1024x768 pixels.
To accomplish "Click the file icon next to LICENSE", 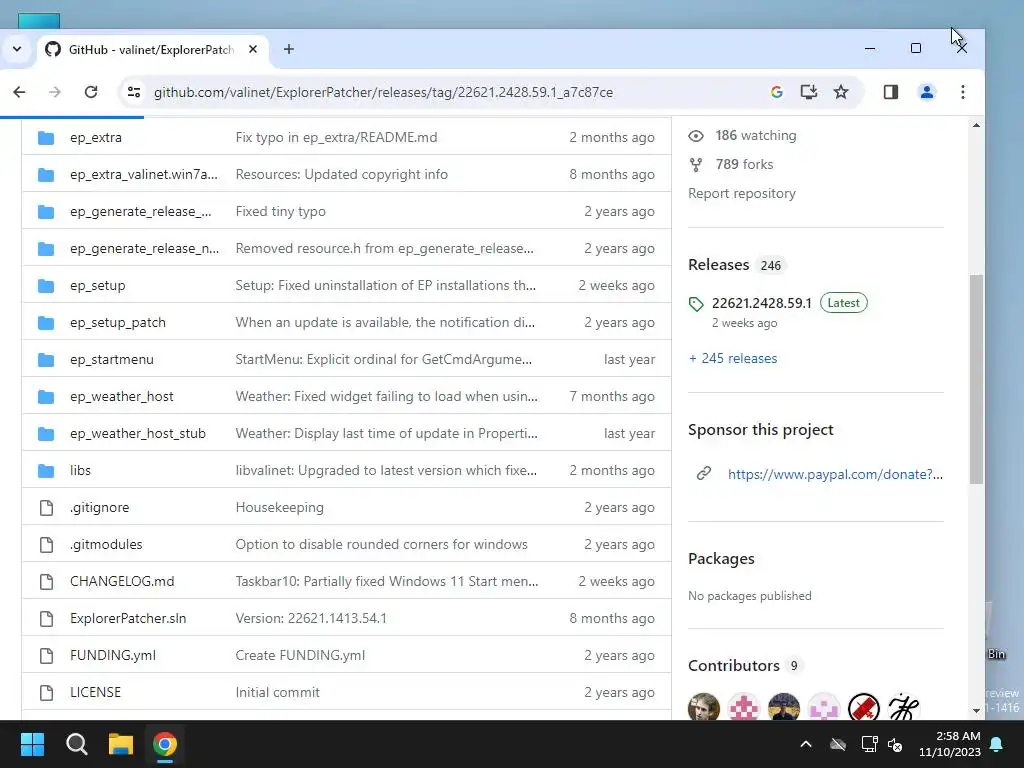I will tap(46, 692).
